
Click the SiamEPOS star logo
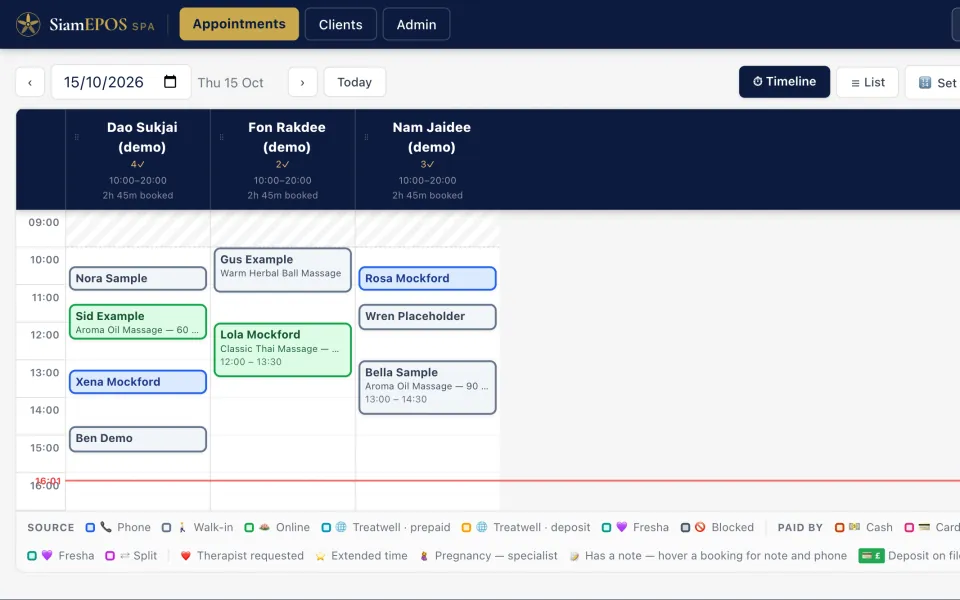(28, 24)
